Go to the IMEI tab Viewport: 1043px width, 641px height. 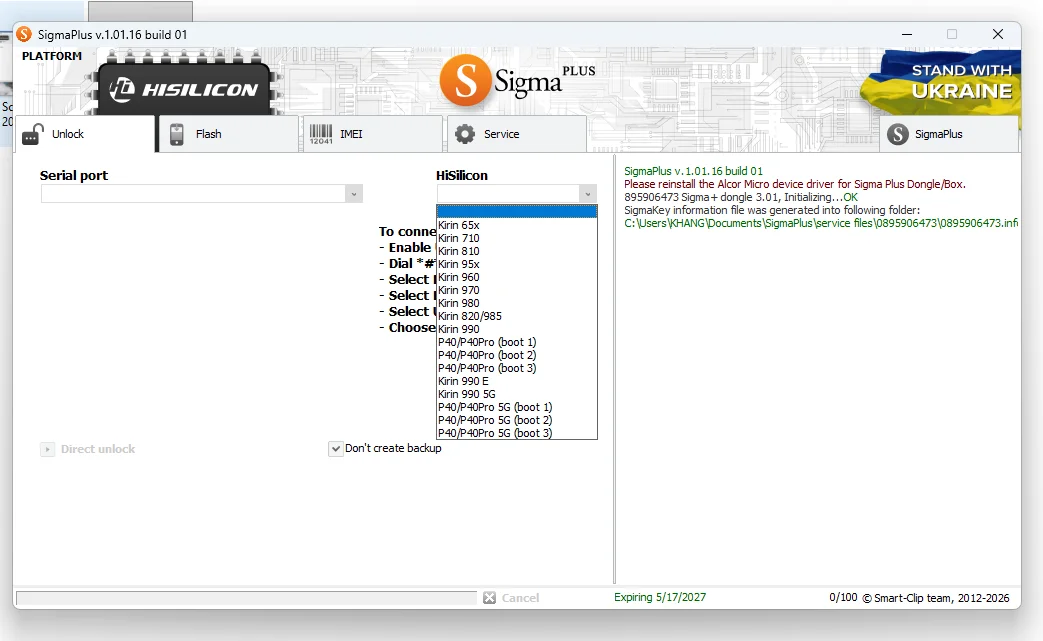pyautogui.click(x=372, y=134)
